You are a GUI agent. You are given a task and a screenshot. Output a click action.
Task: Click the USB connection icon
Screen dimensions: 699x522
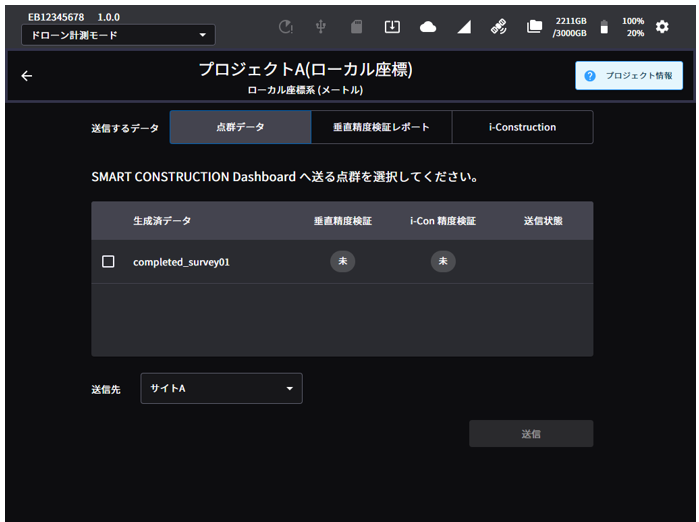coord(320,27)
